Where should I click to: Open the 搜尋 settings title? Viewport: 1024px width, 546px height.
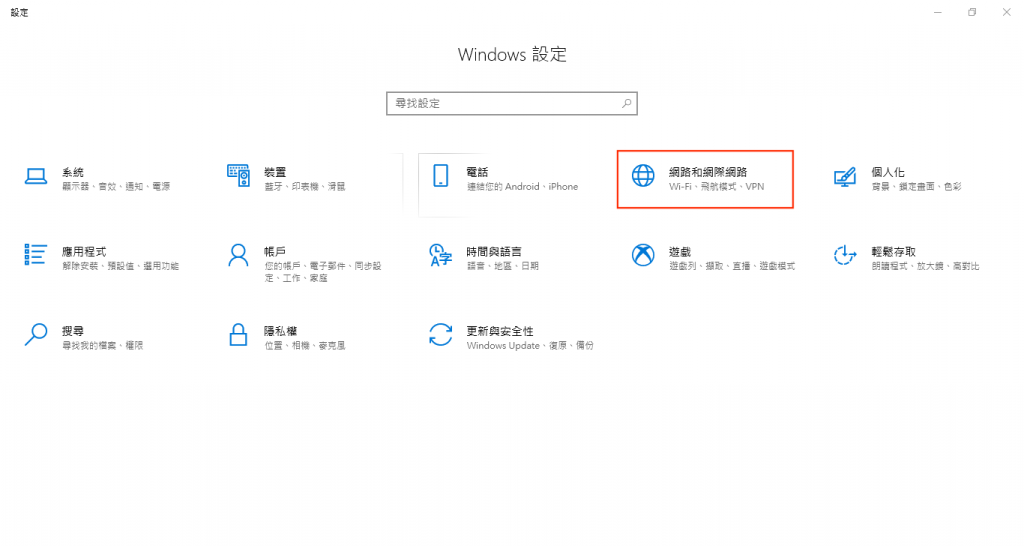[73, 331]
